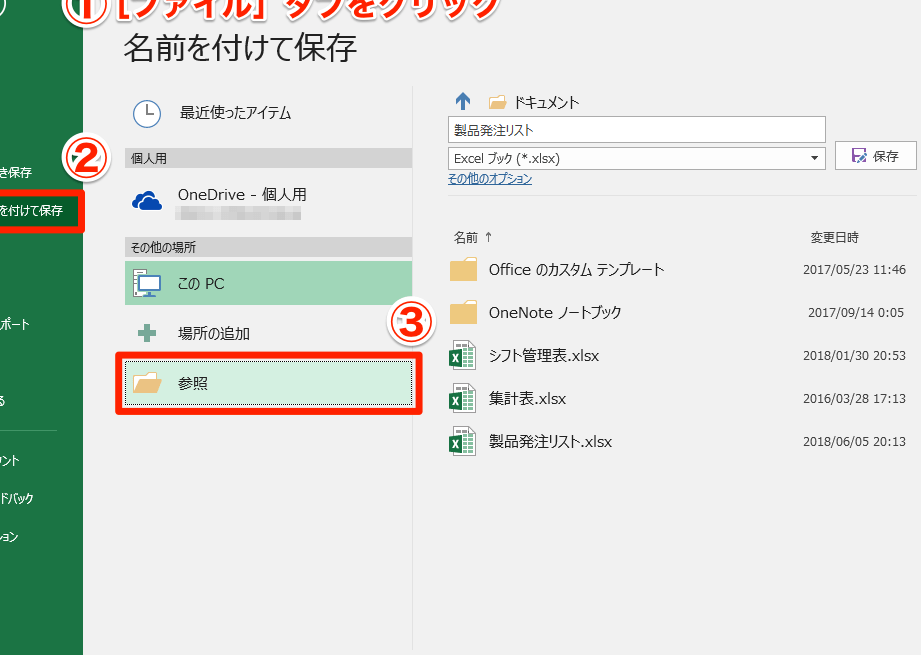Select OneDrive - 個人用 location
Screen dimensions: 921x655
click(x=268, y=201)
